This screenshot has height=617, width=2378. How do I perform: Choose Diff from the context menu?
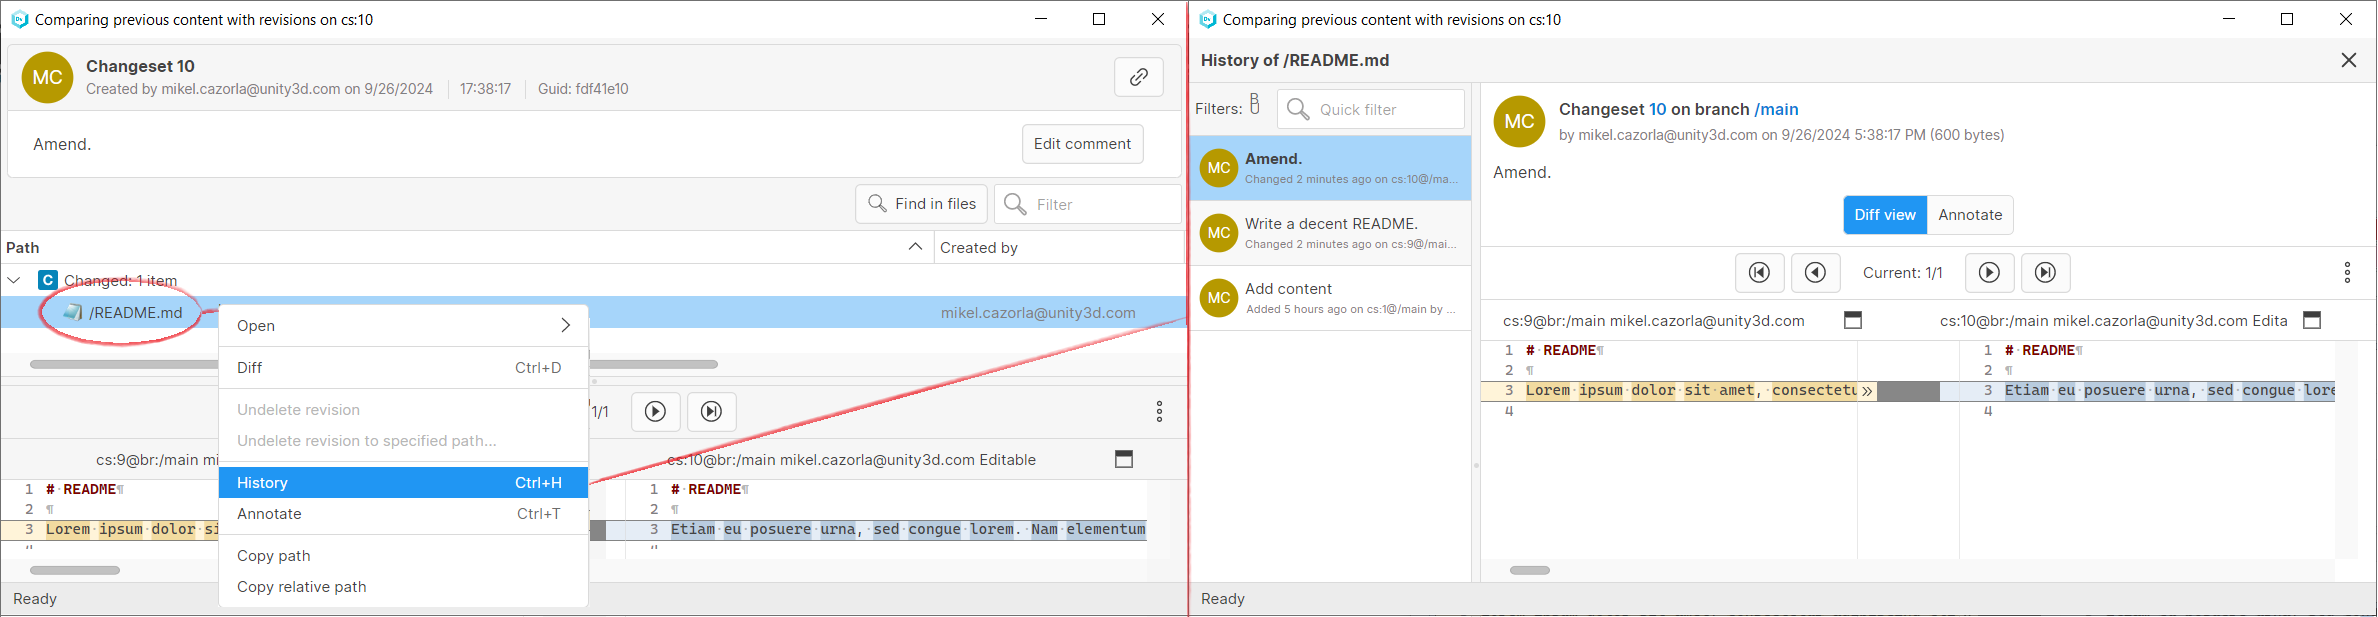403,368
